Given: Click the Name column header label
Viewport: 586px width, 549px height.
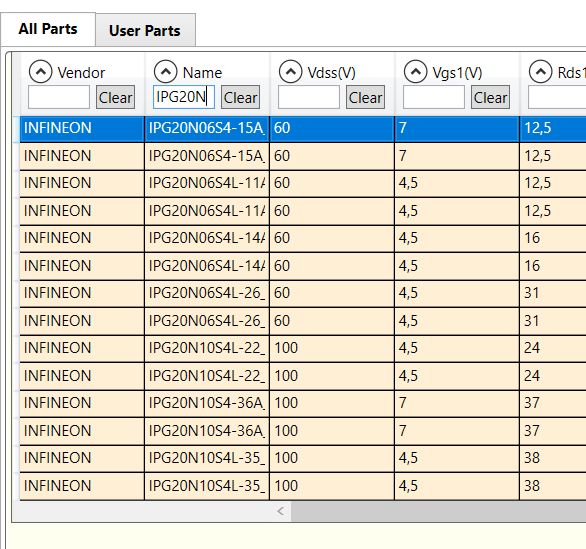Looking at the screenshot, I should 202,73.
